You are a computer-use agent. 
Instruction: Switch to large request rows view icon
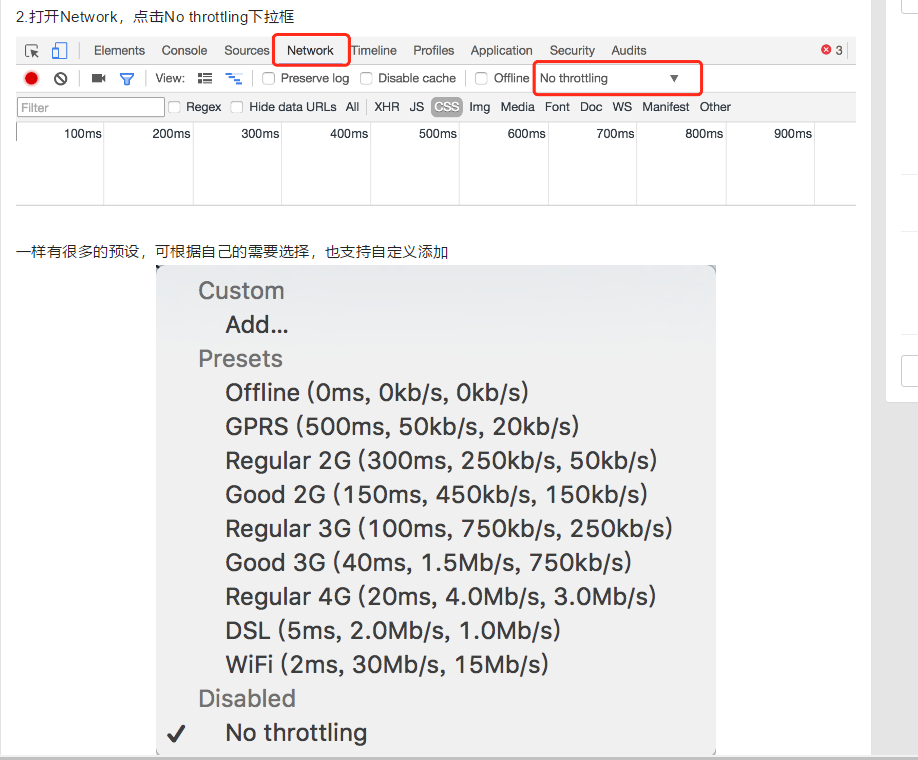tap(205, 78)
